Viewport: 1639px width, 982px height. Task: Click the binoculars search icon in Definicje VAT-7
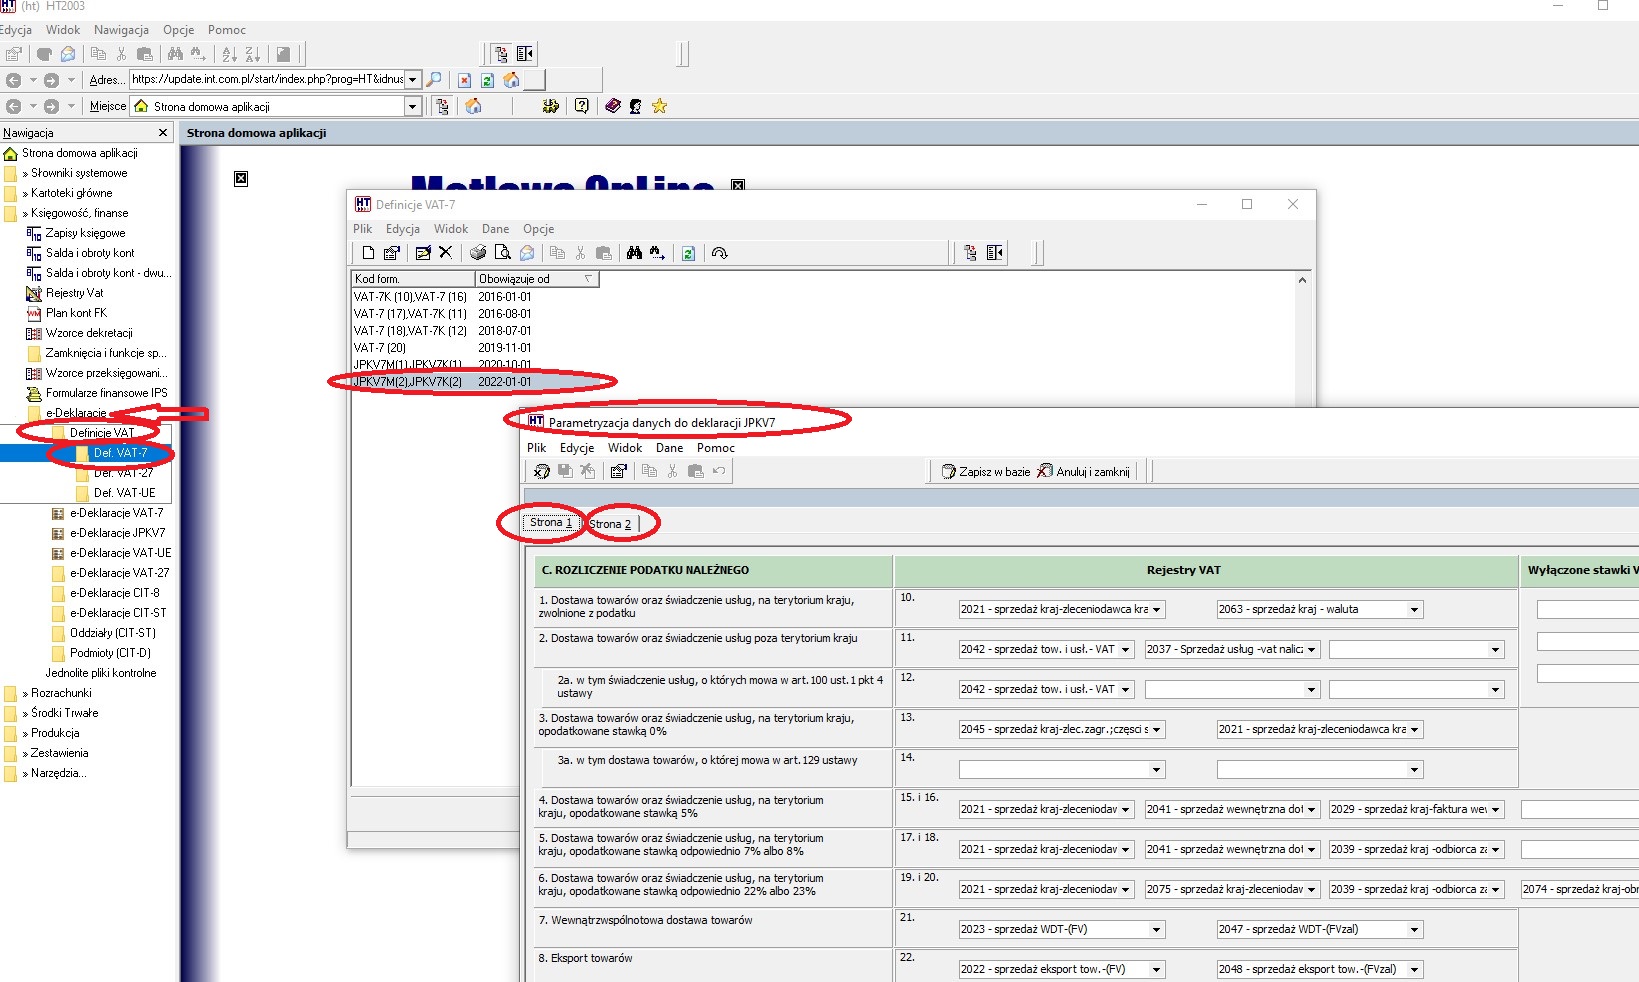(634, 253)
